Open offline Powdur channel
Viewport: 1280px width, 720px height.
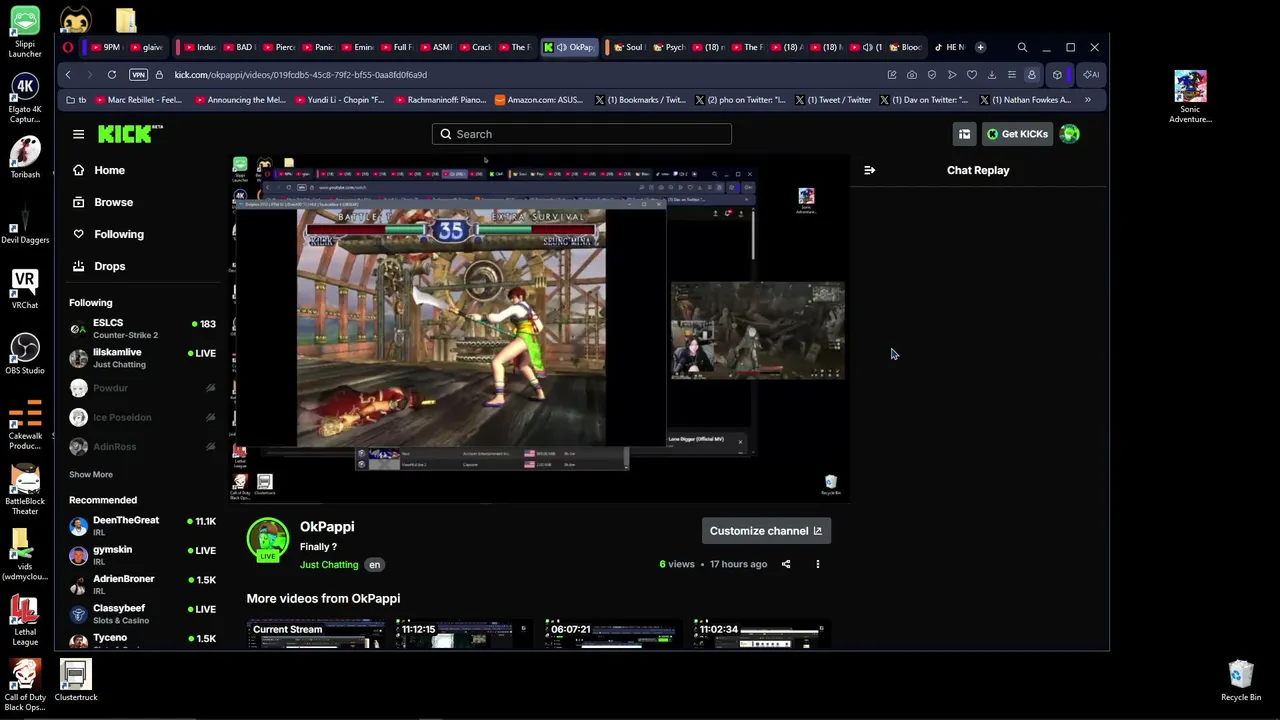click(142, 388)
